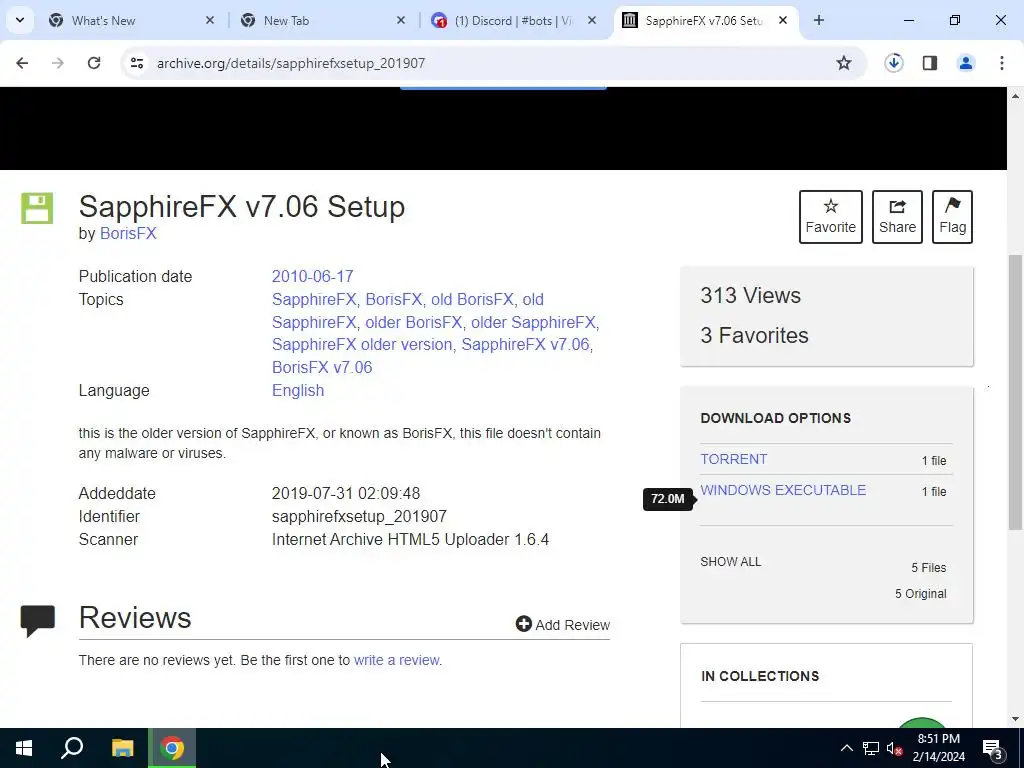
Task: Open a new tab with plus button
Action: click(x=819, y=20)
